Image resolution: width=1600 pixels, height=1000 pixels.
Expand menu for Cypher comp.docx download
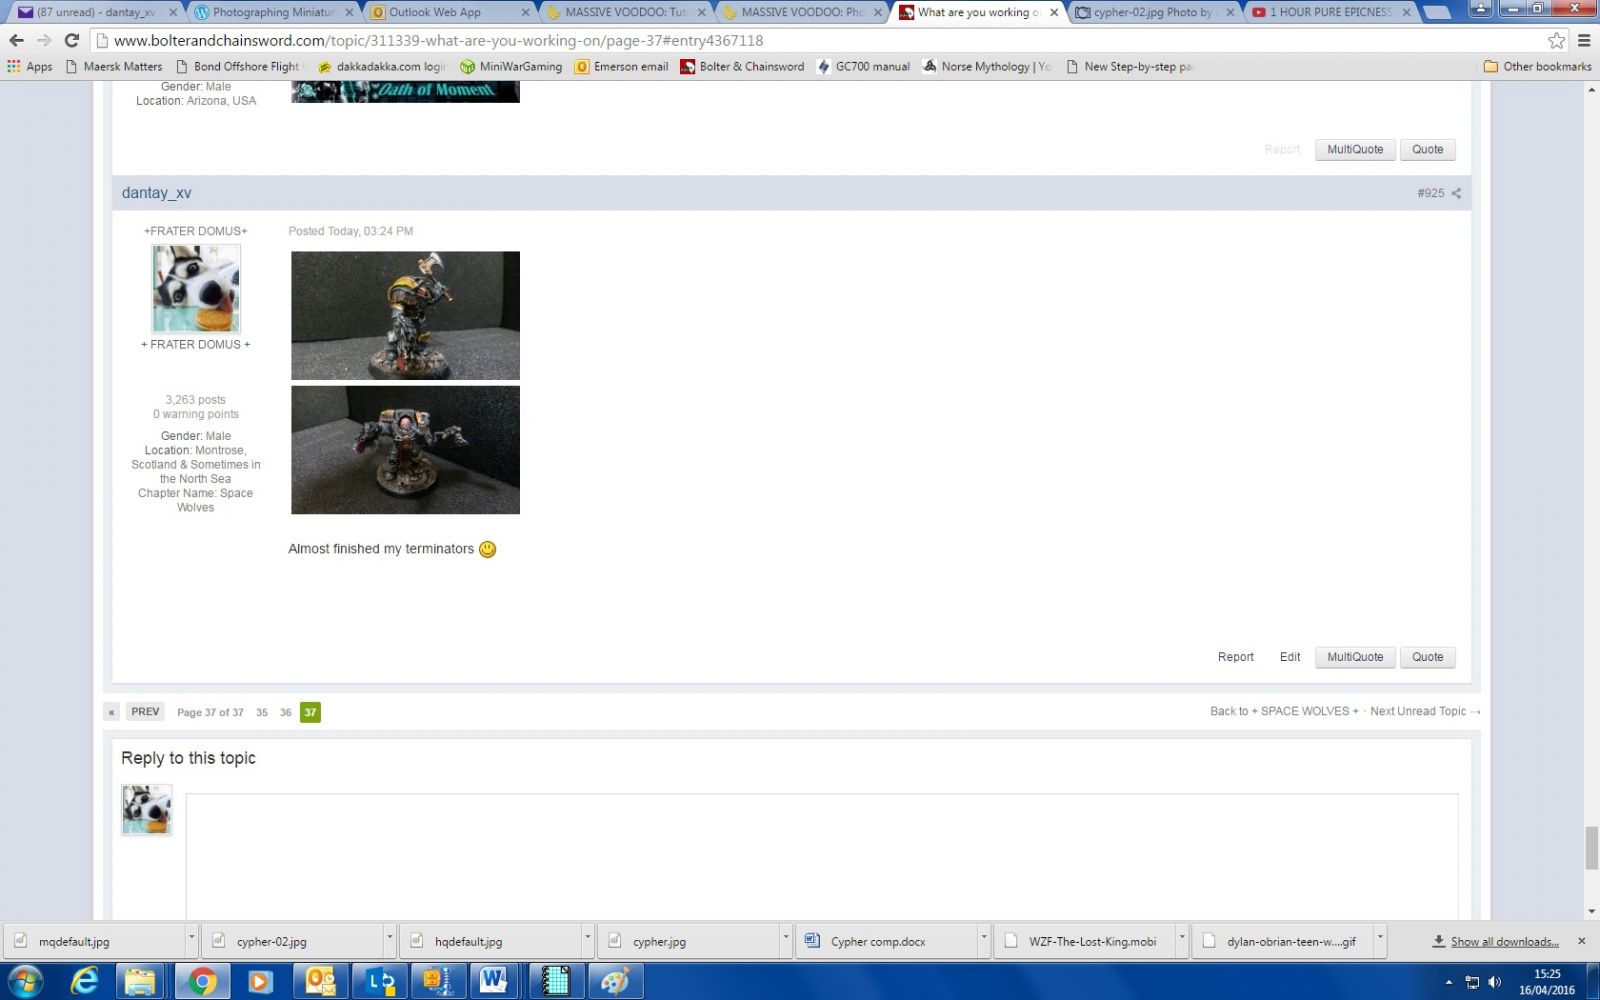pyautogui.click(x=983, y=940)
